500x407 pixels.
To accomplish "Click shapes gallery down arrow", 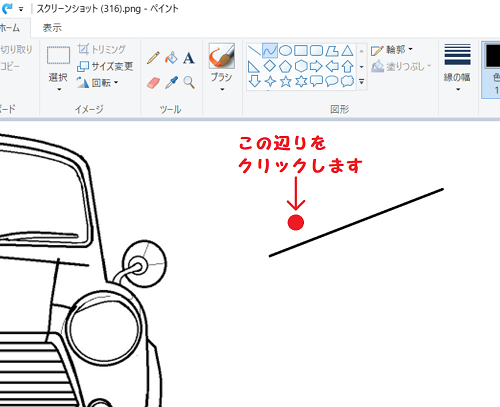I will (362, 67).
